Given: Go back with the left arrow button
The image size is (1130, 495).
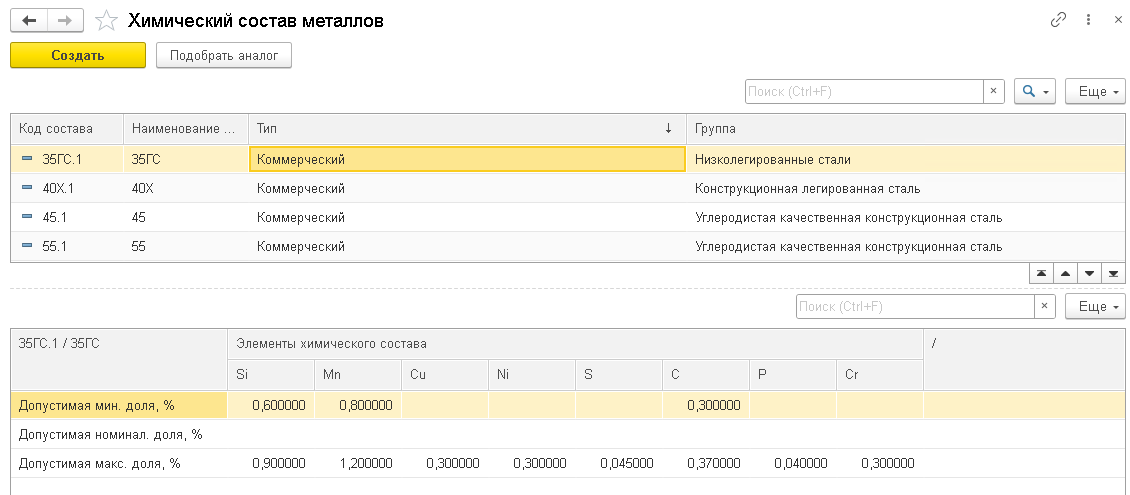Looking at the screenshot, I should (29, 21).
